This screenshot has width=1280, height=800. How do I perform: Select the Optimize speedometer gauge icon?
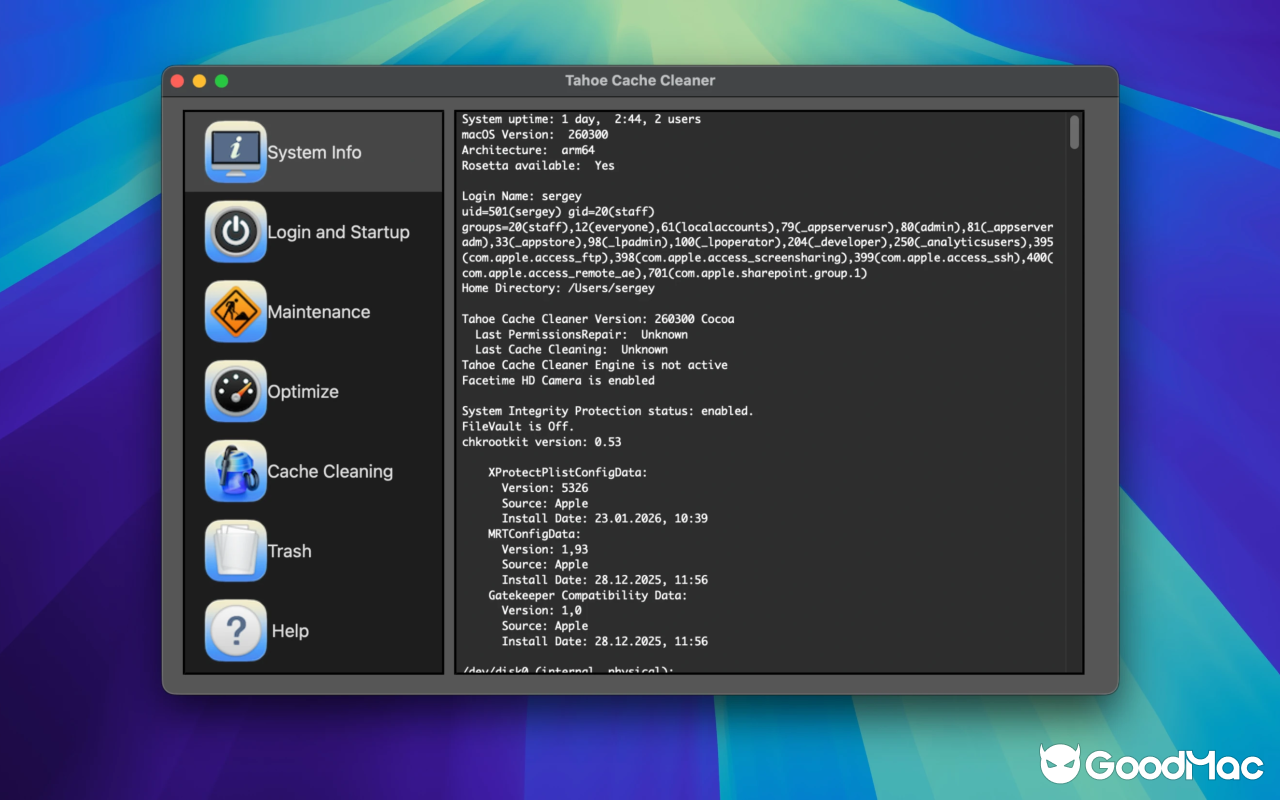[235, 391]
